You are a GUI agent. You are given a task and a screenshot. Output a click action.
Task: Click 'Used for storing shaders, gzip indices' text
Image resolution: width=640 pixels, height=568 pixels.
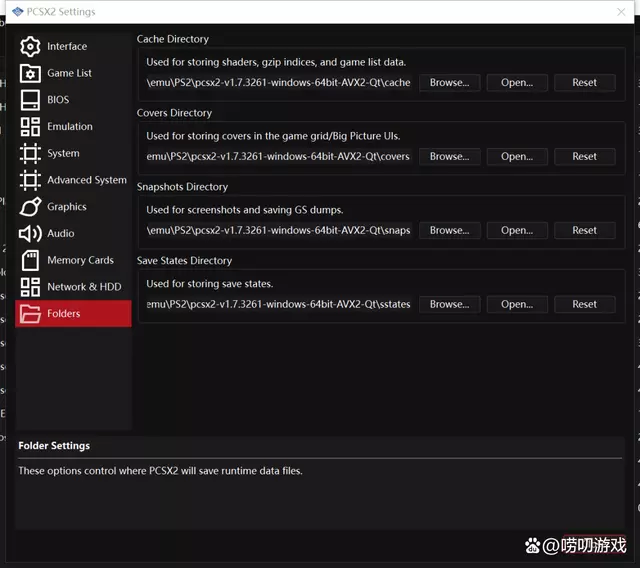point(276,62)
